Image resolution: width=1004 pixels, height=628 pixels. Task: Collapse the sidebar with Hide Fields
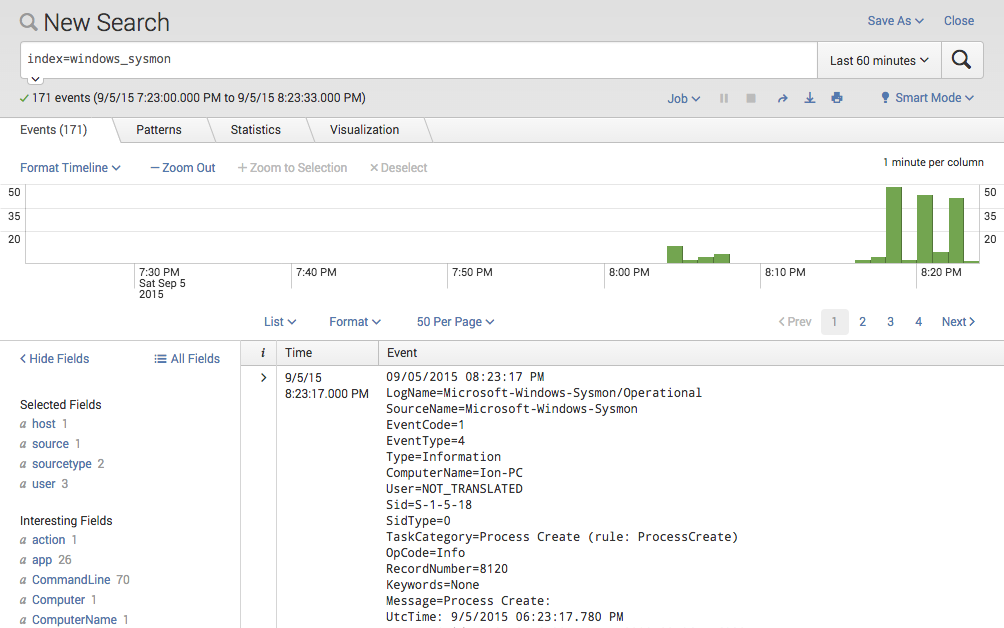(53, 358)
